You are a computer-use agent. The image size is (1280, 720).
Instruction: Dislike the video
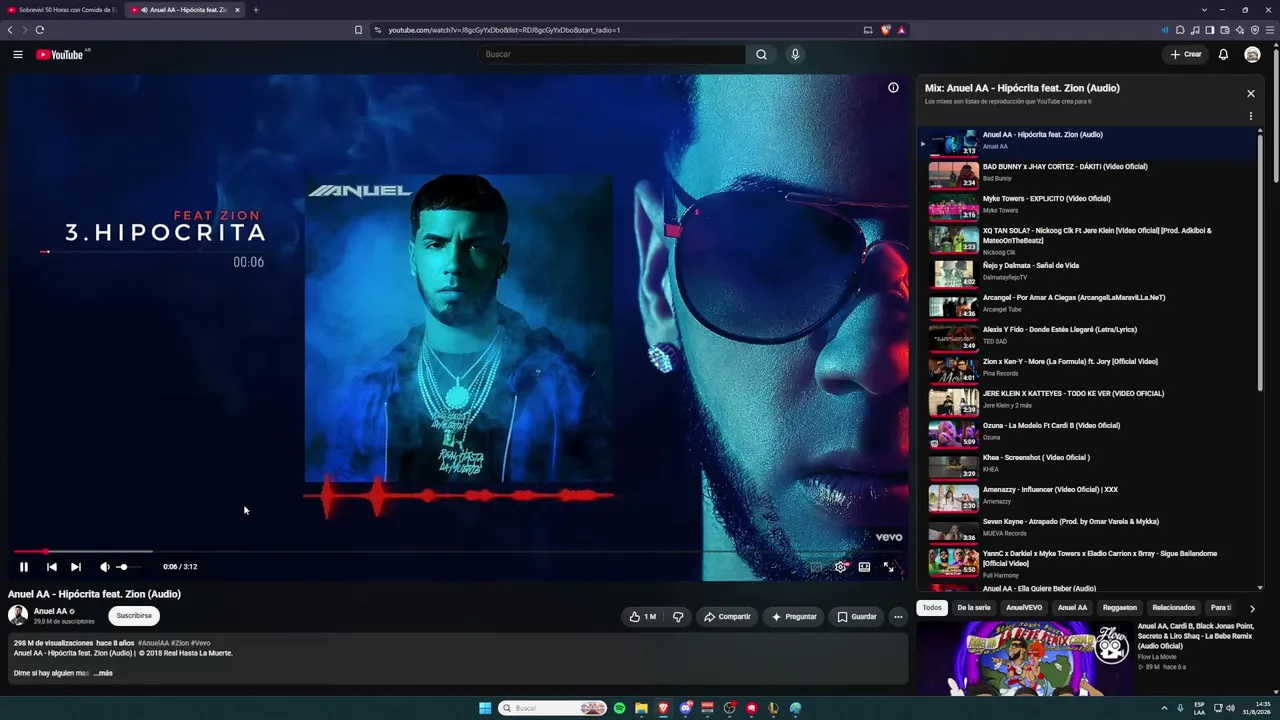678,617
